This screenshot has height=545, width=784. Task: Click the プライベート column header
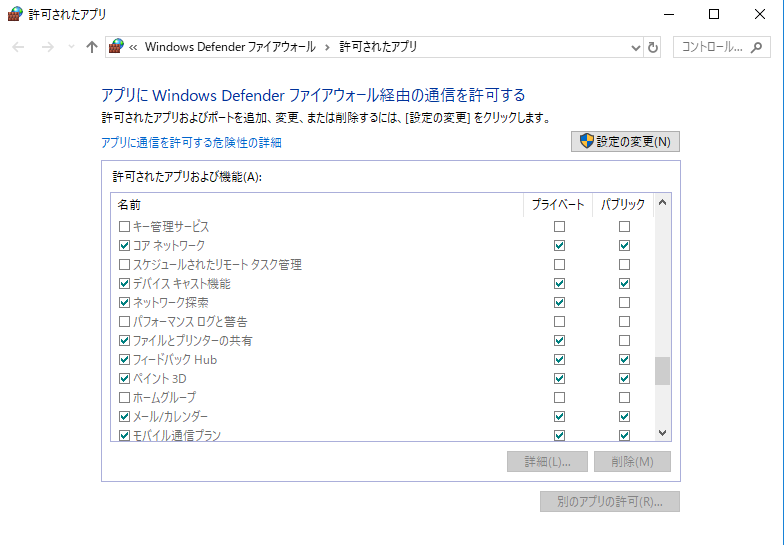click(x=558, y=204)
